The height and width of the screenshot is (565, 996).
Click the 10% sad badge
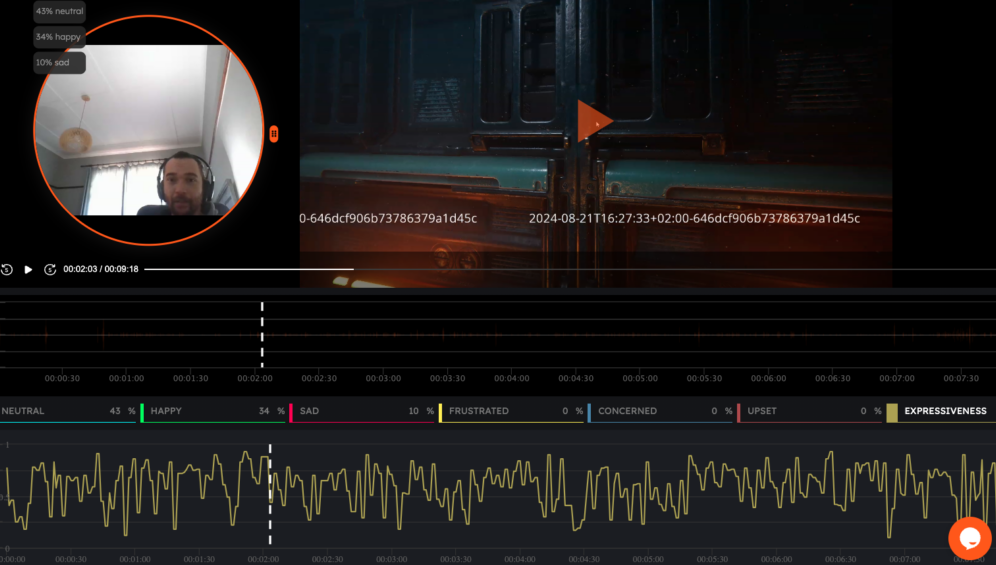[59, 62]
